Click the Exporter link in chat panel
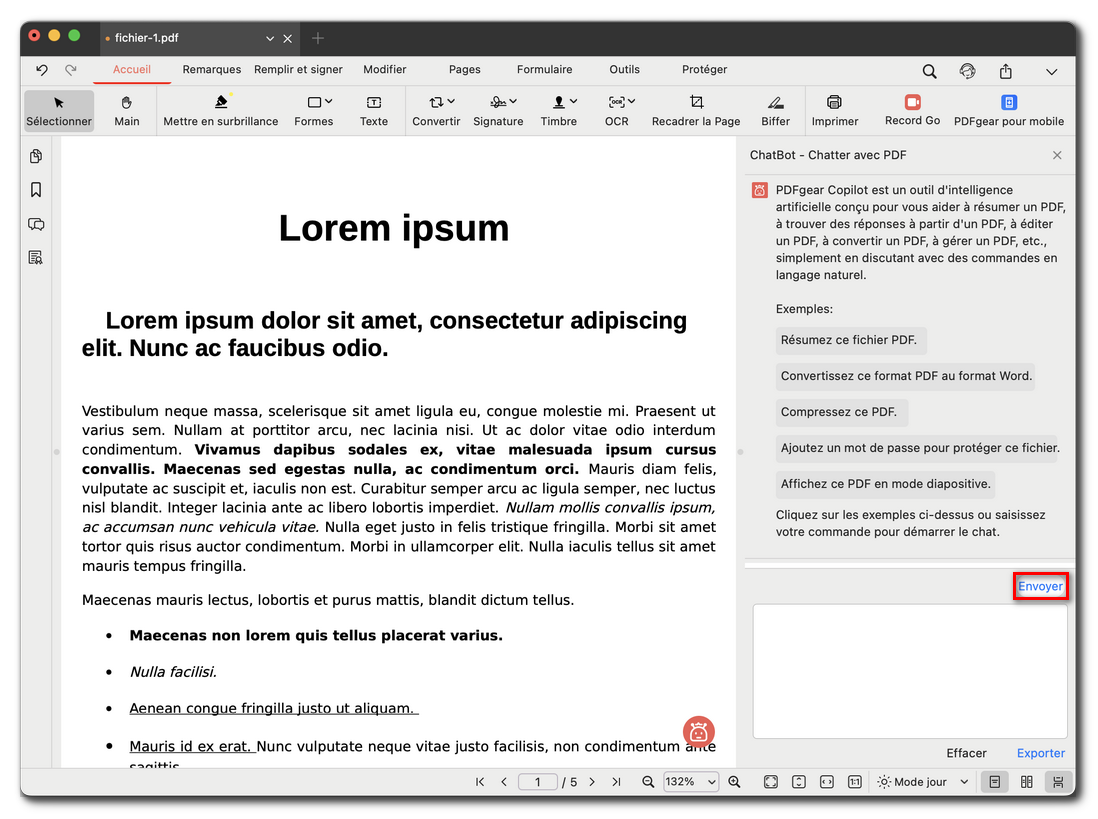1098x819 pixels. pos(1041,753)
